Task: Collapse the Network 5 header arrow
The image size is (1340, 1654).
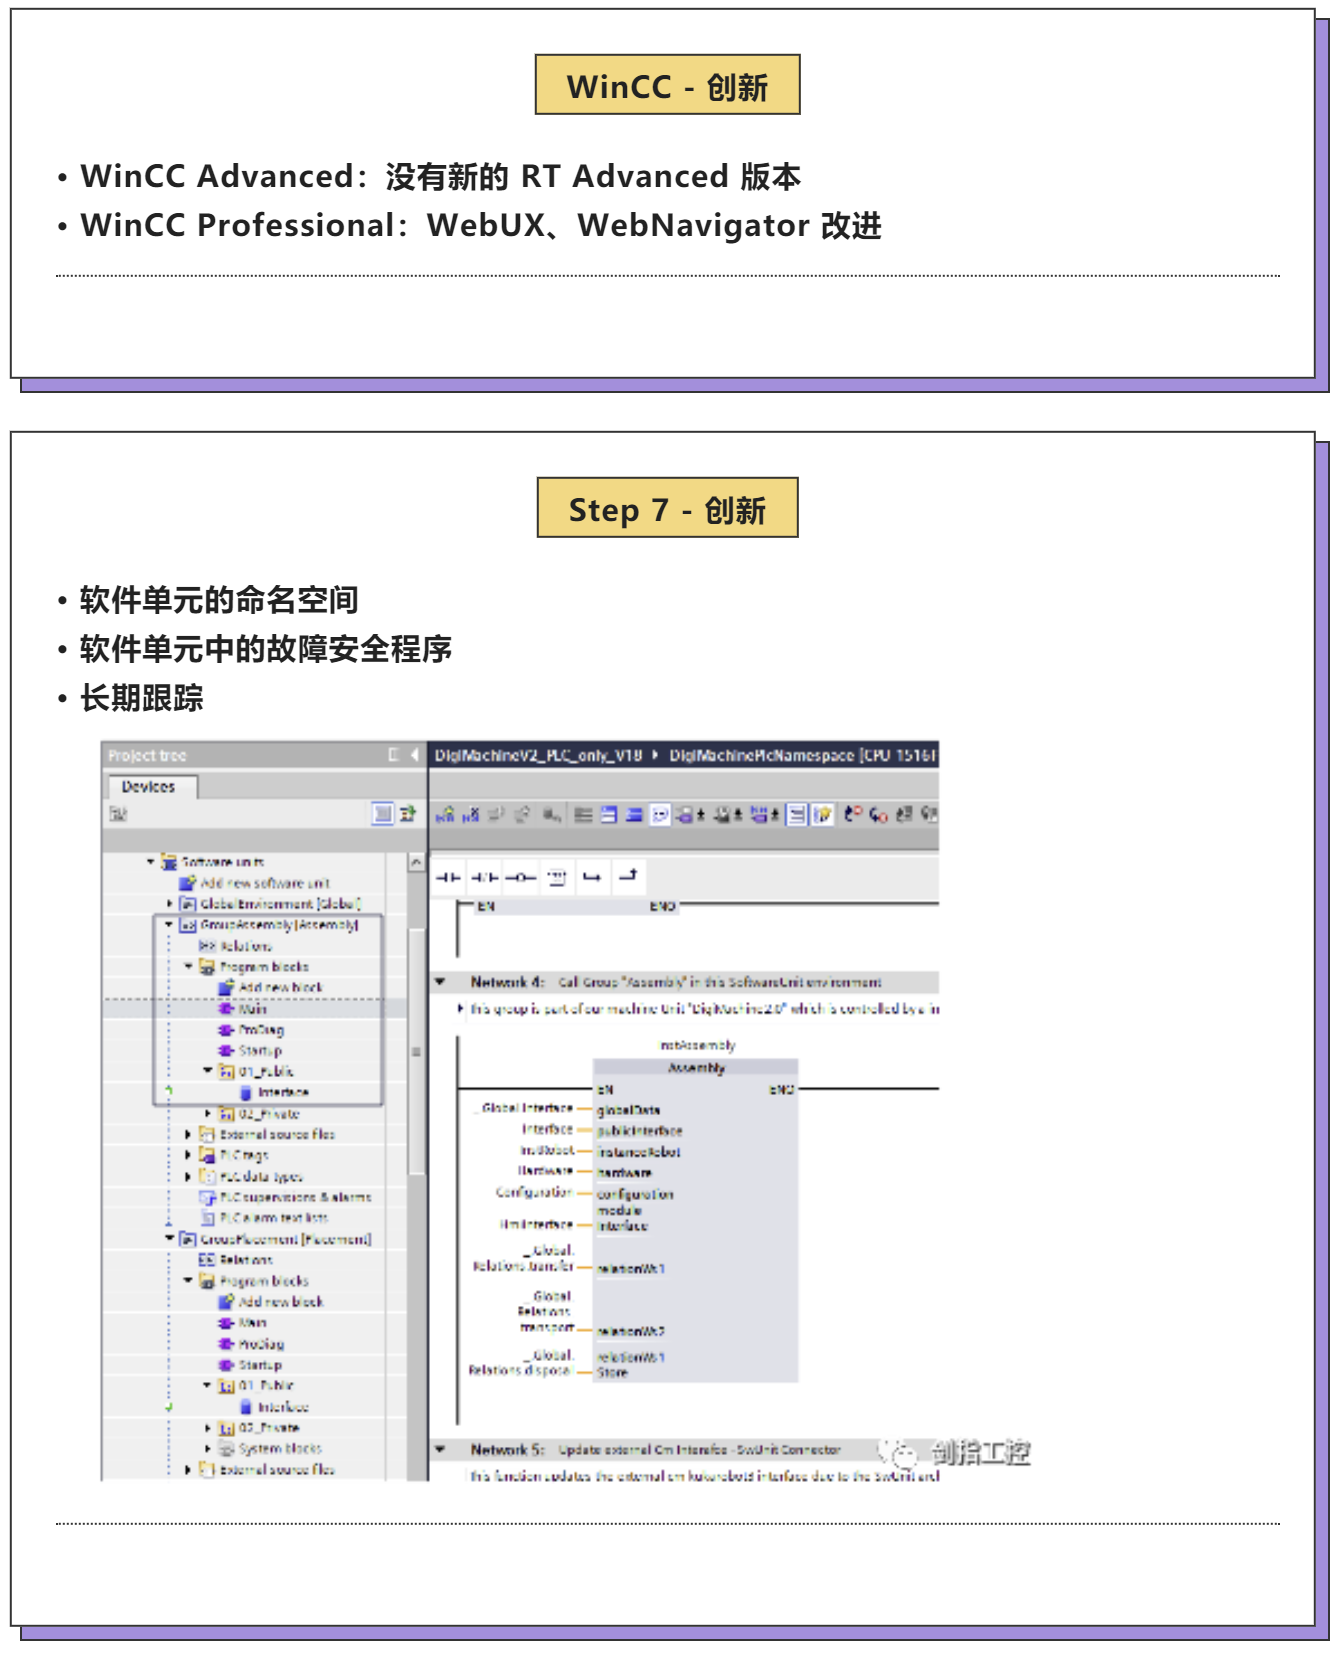Action: (440, 1449)
